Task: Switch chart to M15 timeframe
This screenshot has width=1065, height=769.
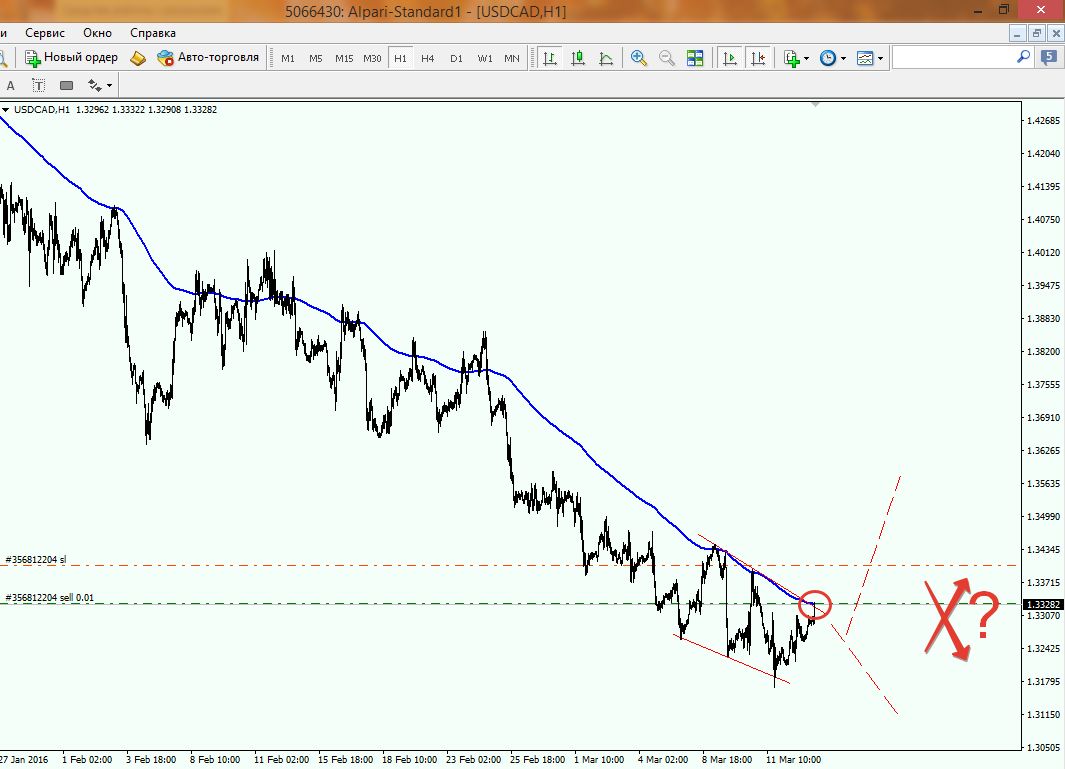Action: [x=344, y=58]
